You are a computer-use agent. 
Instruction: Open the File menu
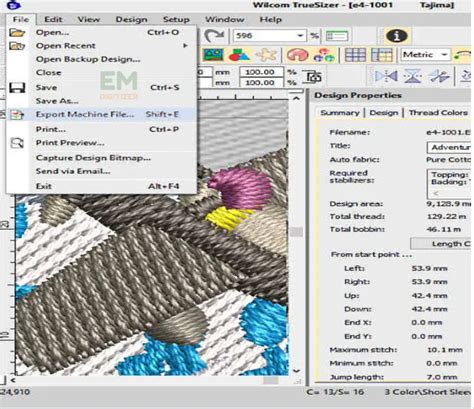tap(21, 20)
